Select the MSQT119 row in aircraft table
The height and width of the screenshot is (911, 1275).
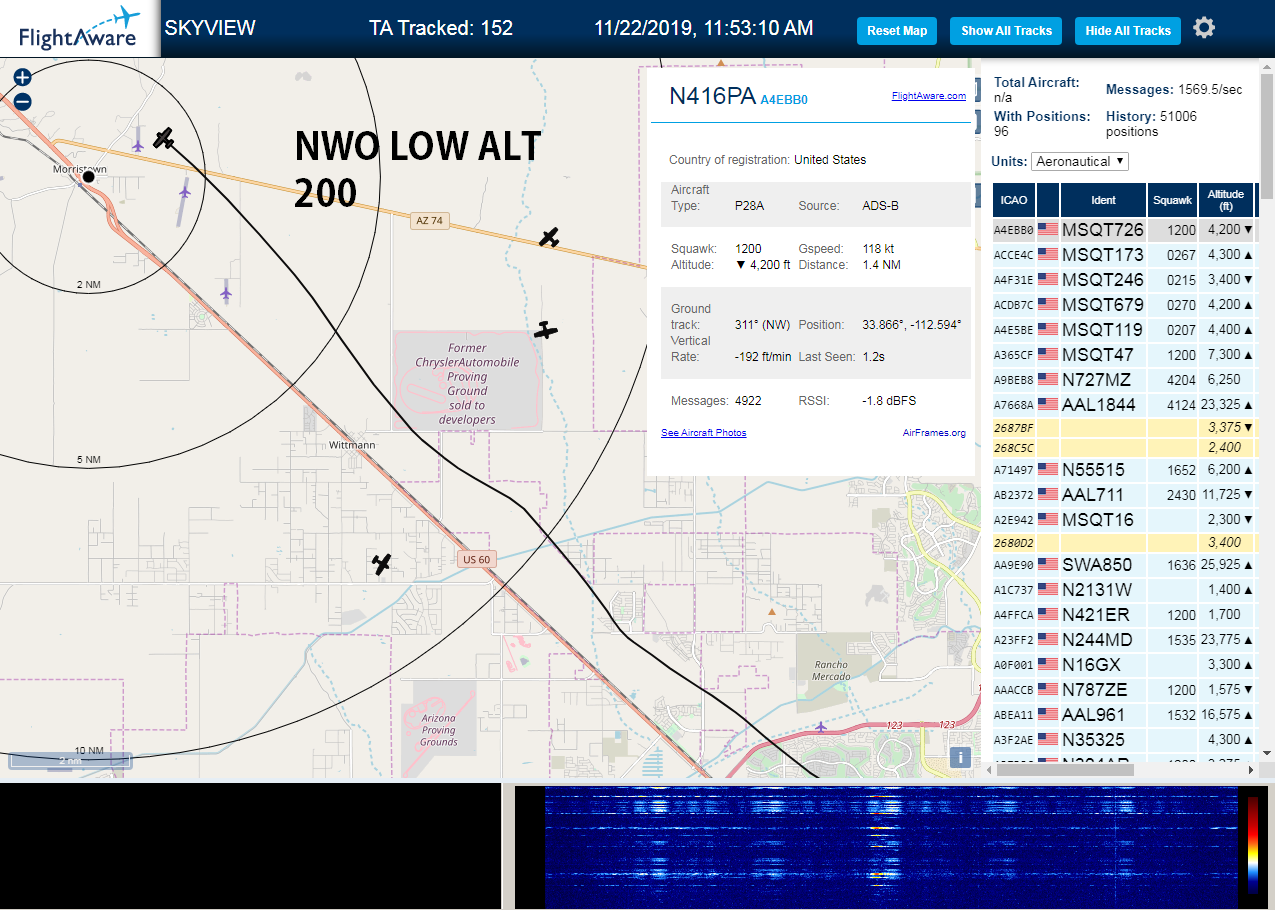point(1124,330)
